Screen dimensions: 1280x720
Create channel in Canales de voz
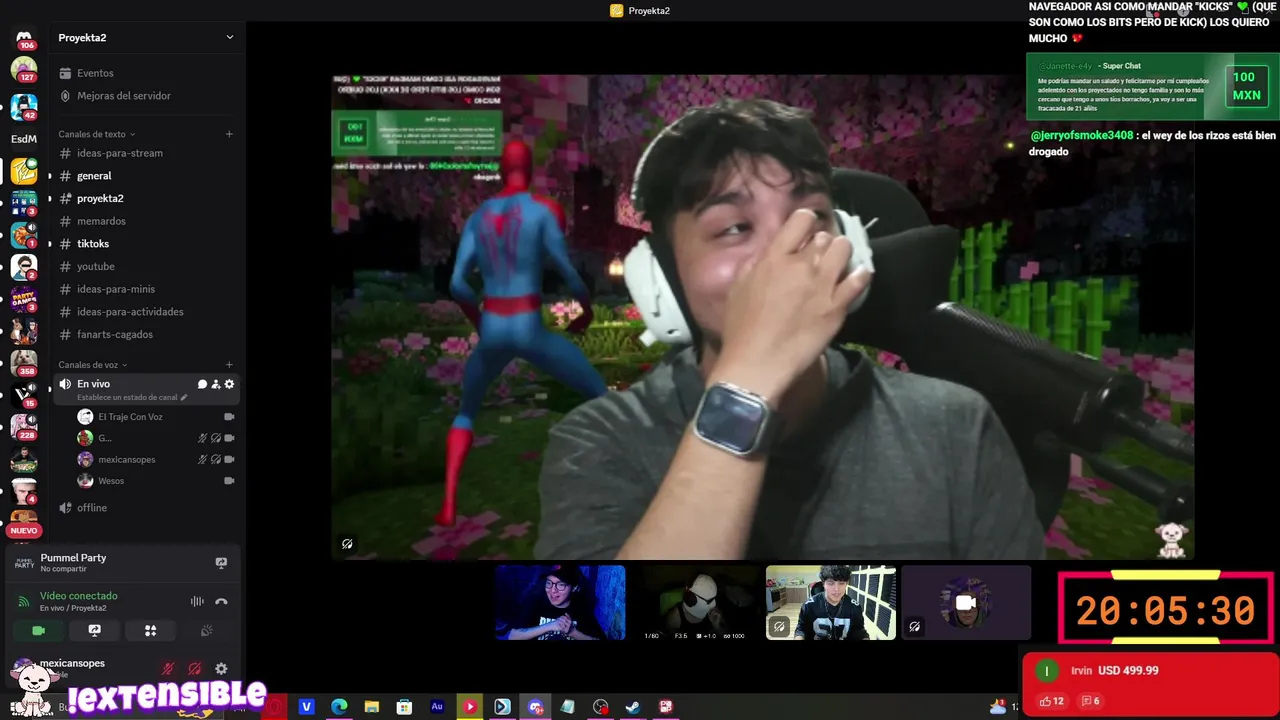pos(229,365)
